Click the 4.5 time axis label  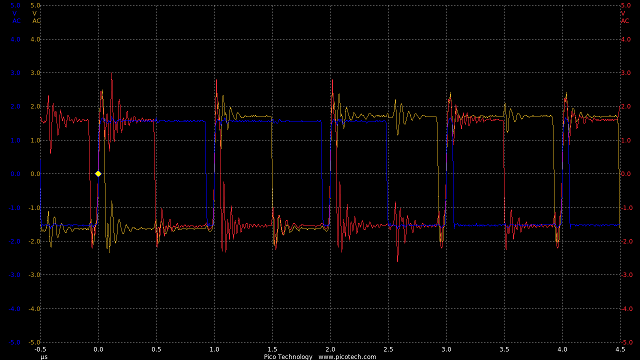click(x=620, y=349)
